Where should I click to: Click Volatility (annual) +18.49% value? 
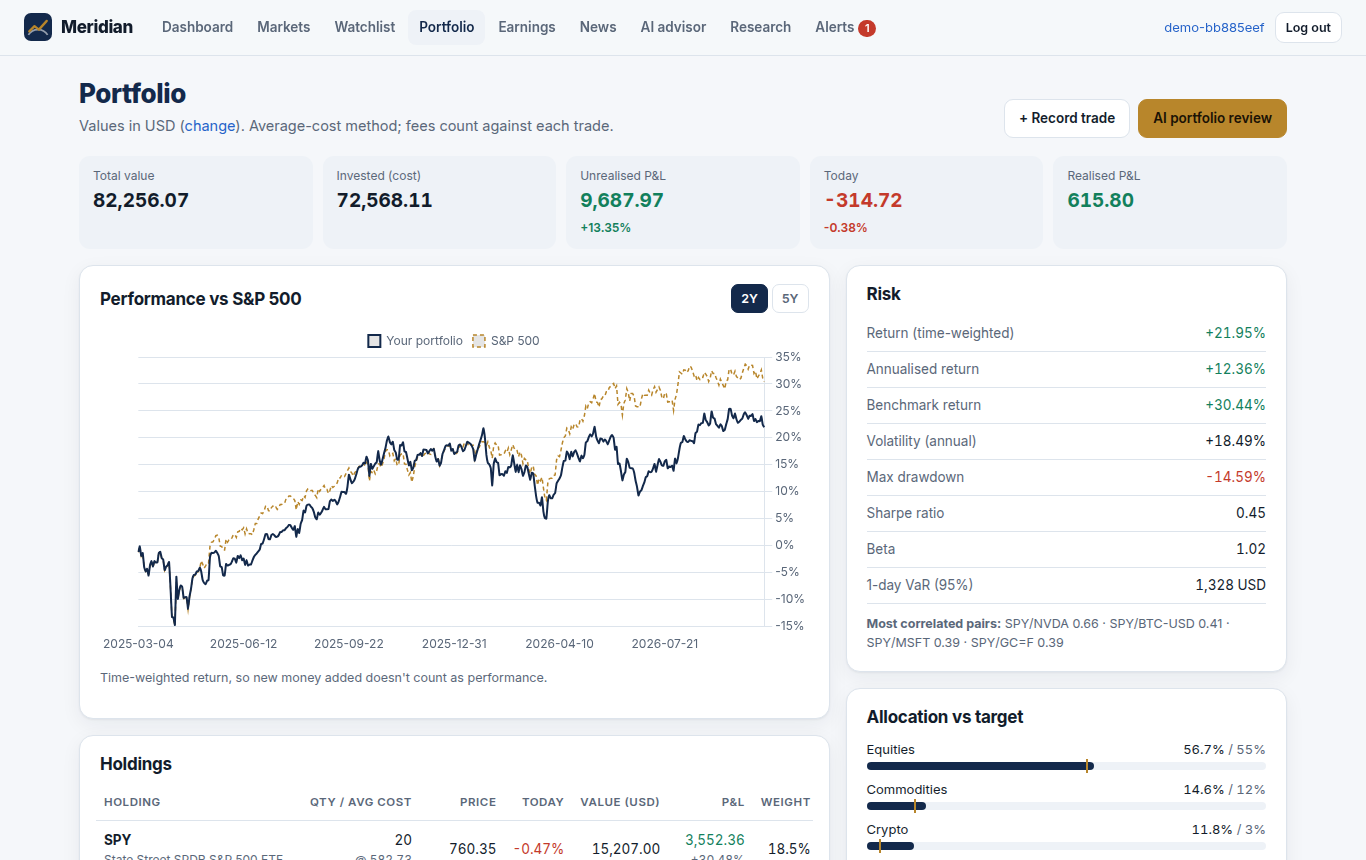[1235, 441]
